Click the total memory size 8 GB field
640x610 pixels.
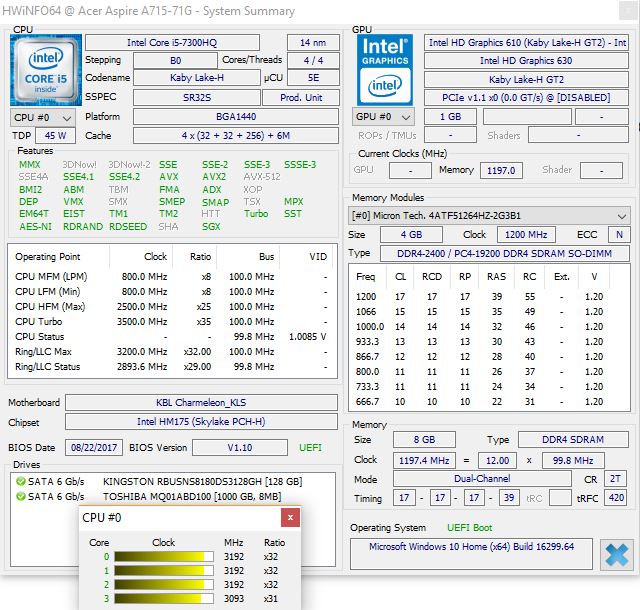pos(424,440)
